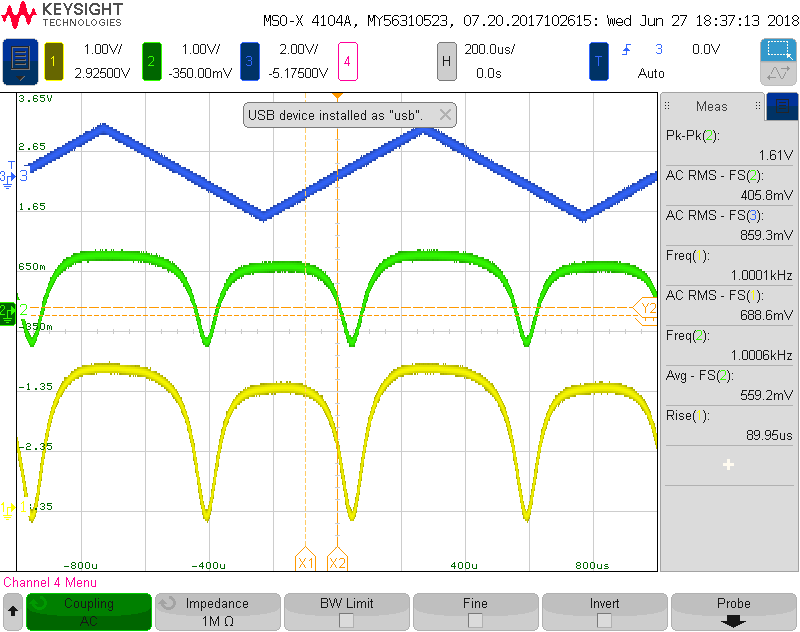The height and width of the screenshot is (632, 800).
Task: Click the trigger level 0.0V value
Action: pos(706,49)
